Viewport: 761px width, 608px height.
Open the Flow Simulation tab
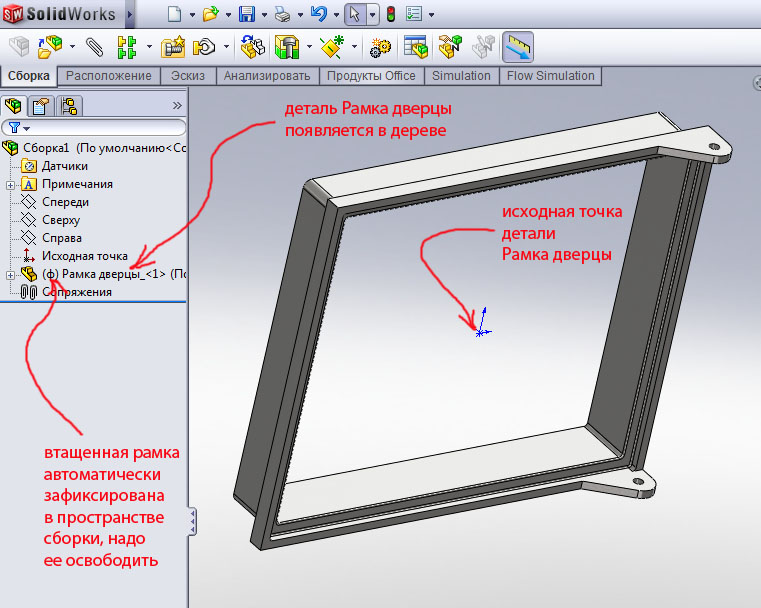tap(550, 76)
